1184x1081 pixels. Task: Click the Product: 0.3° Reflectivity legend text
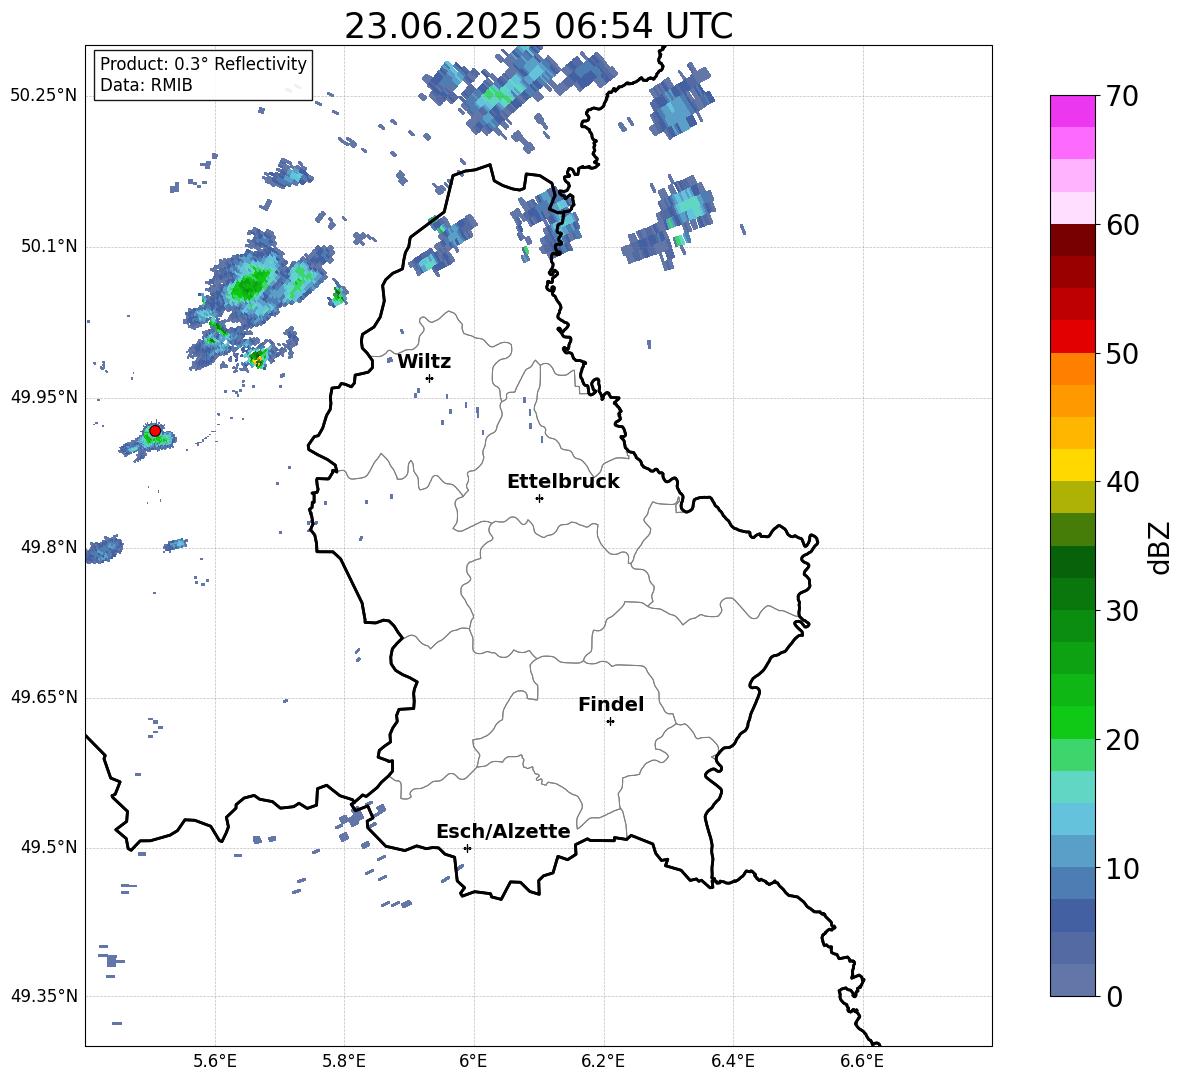pos(203,63)
